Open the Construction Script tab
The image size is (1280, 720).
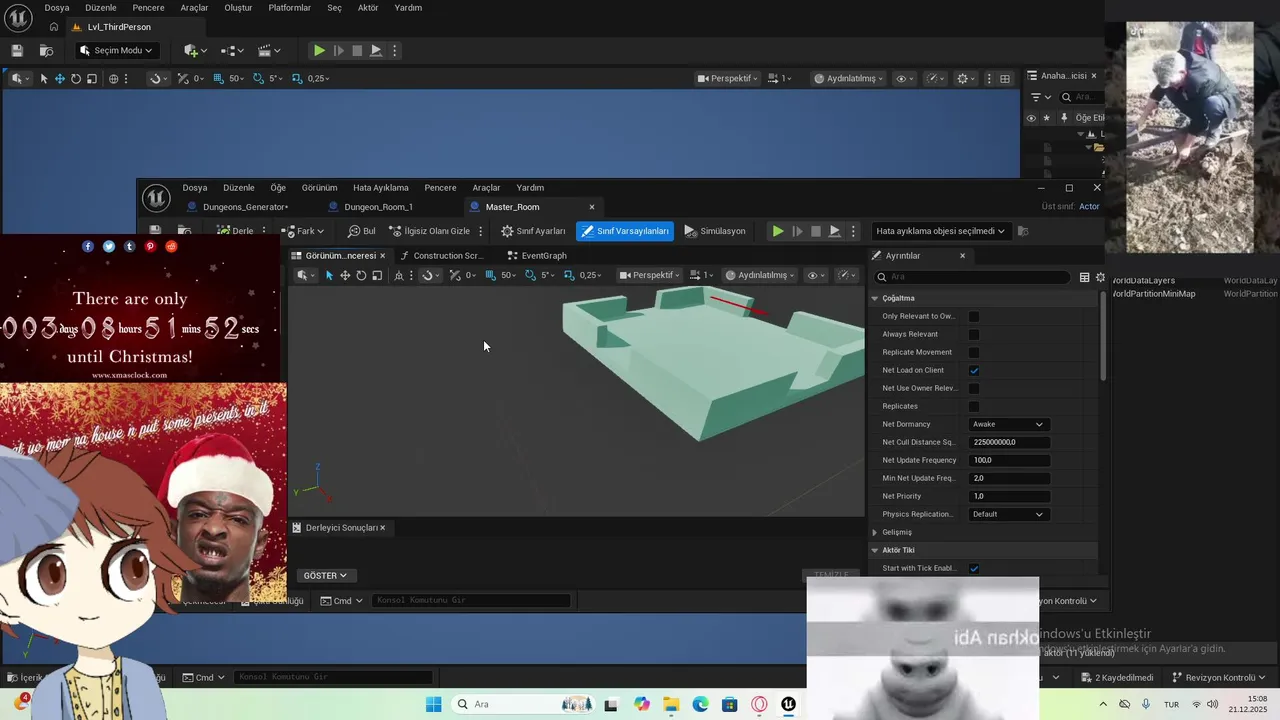point(443,255)
